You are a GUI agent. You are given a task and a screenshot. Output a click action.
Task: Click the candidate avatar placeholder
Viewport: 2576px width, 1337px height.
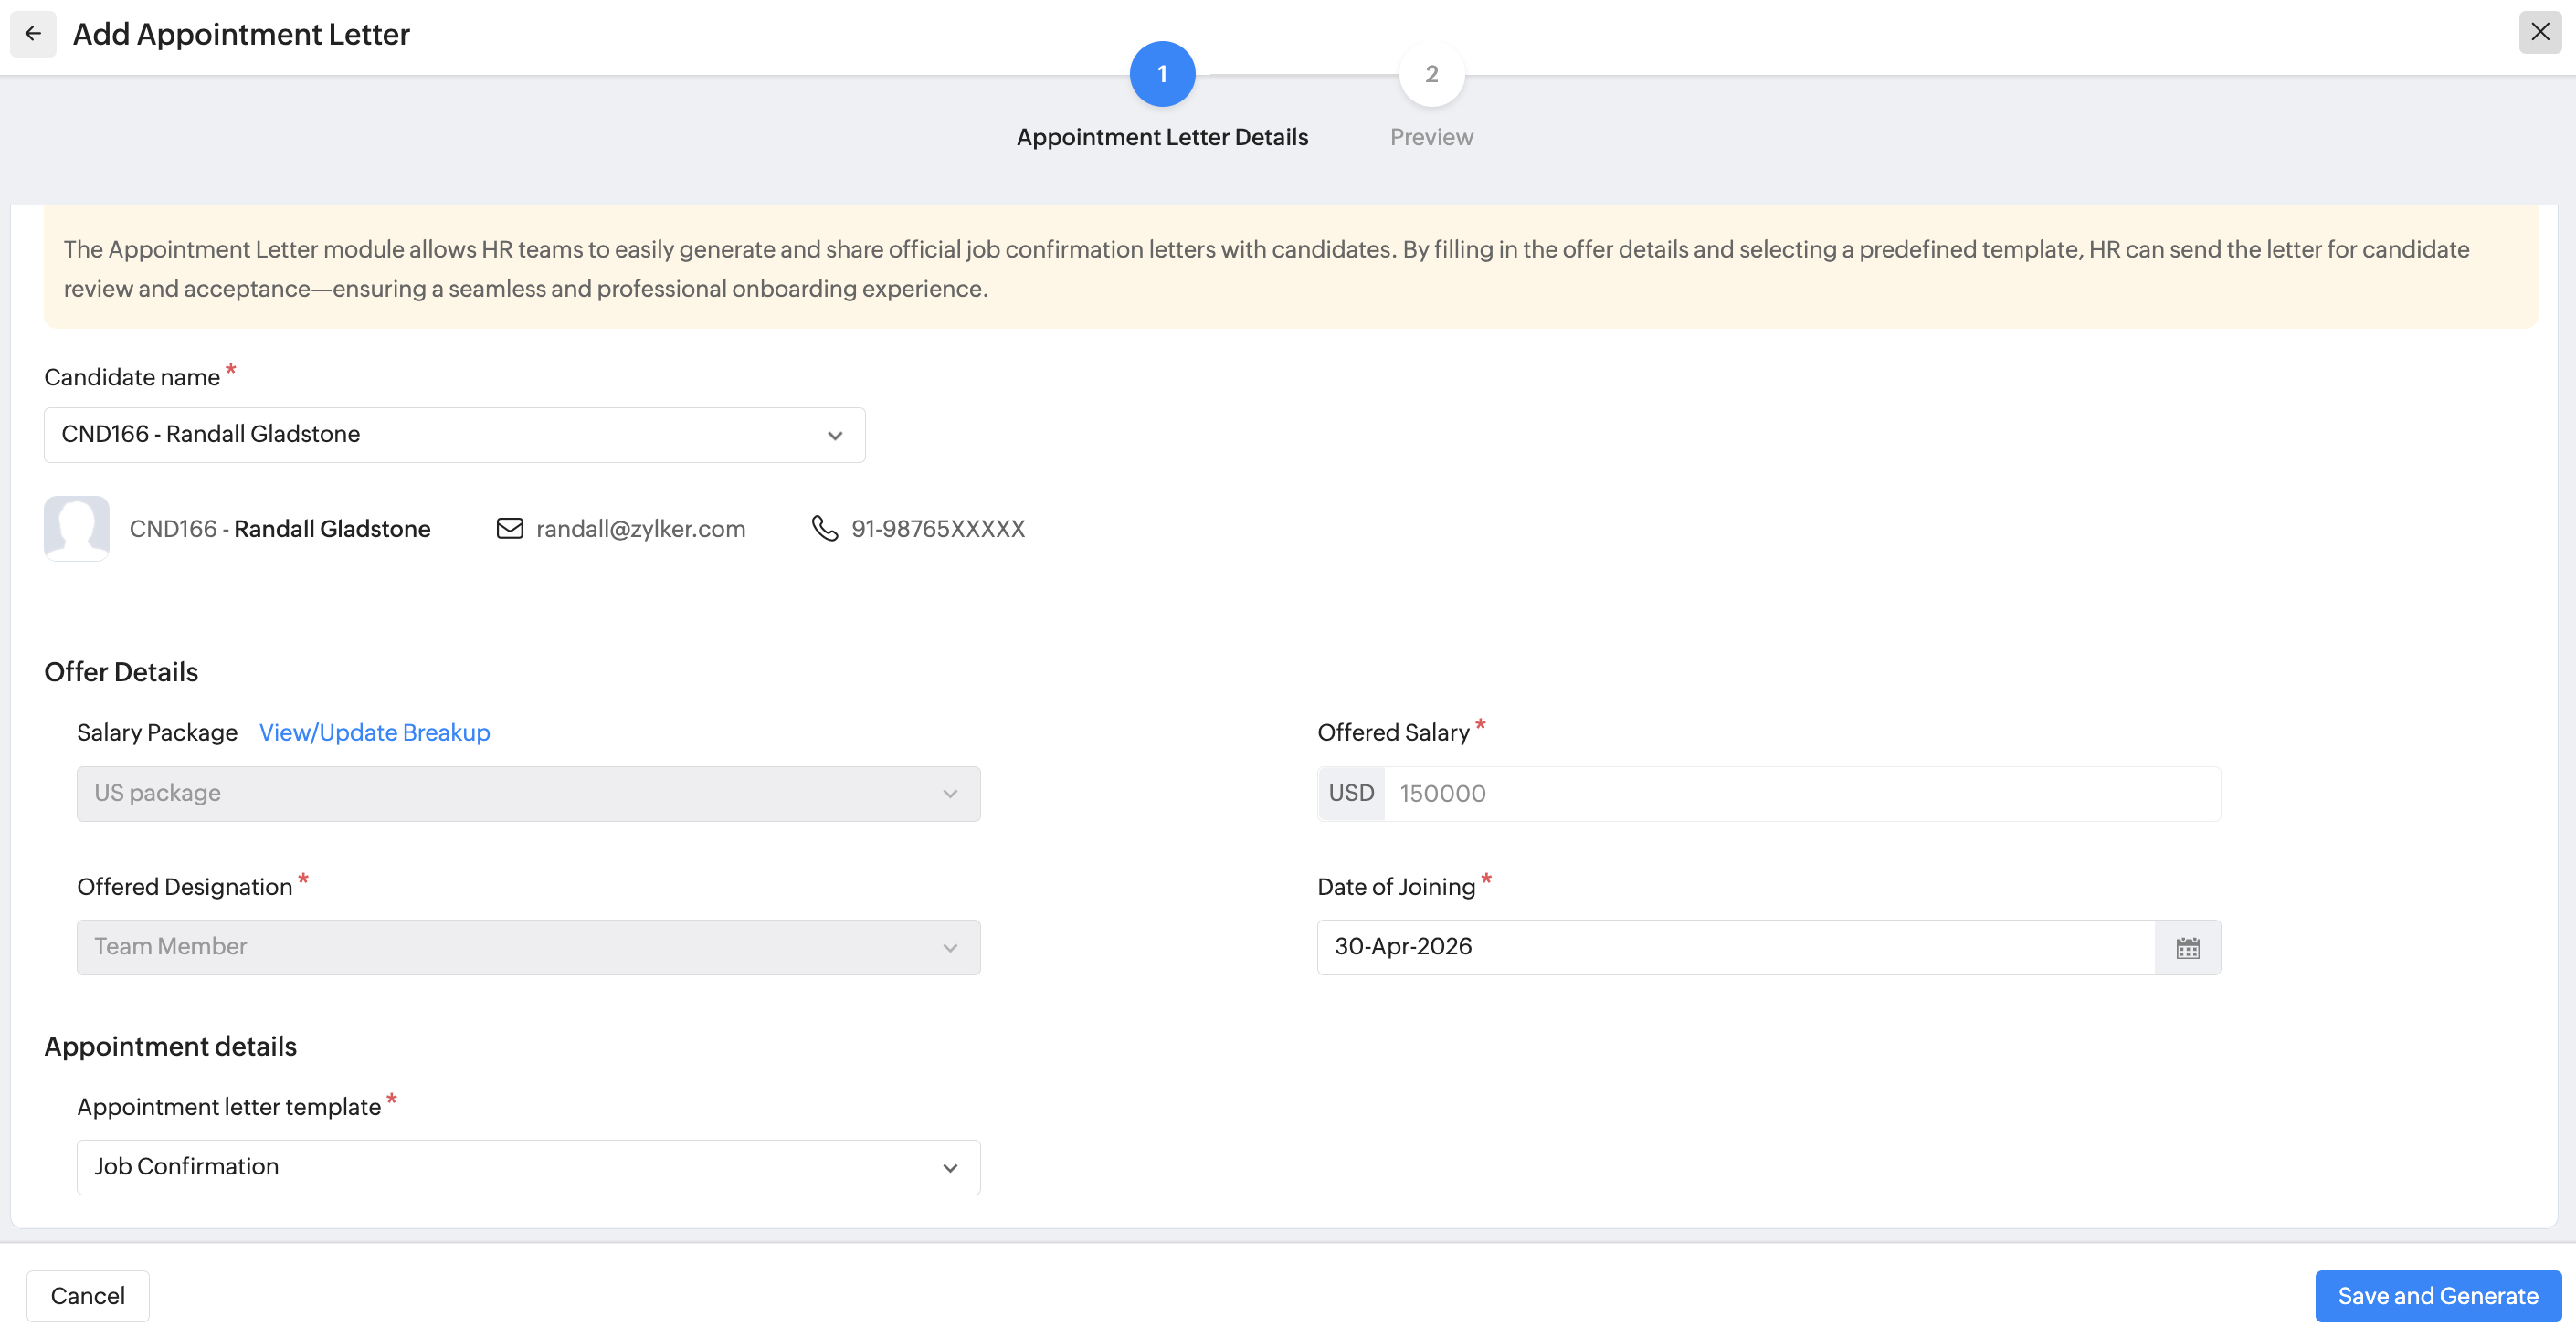point(77,527)
